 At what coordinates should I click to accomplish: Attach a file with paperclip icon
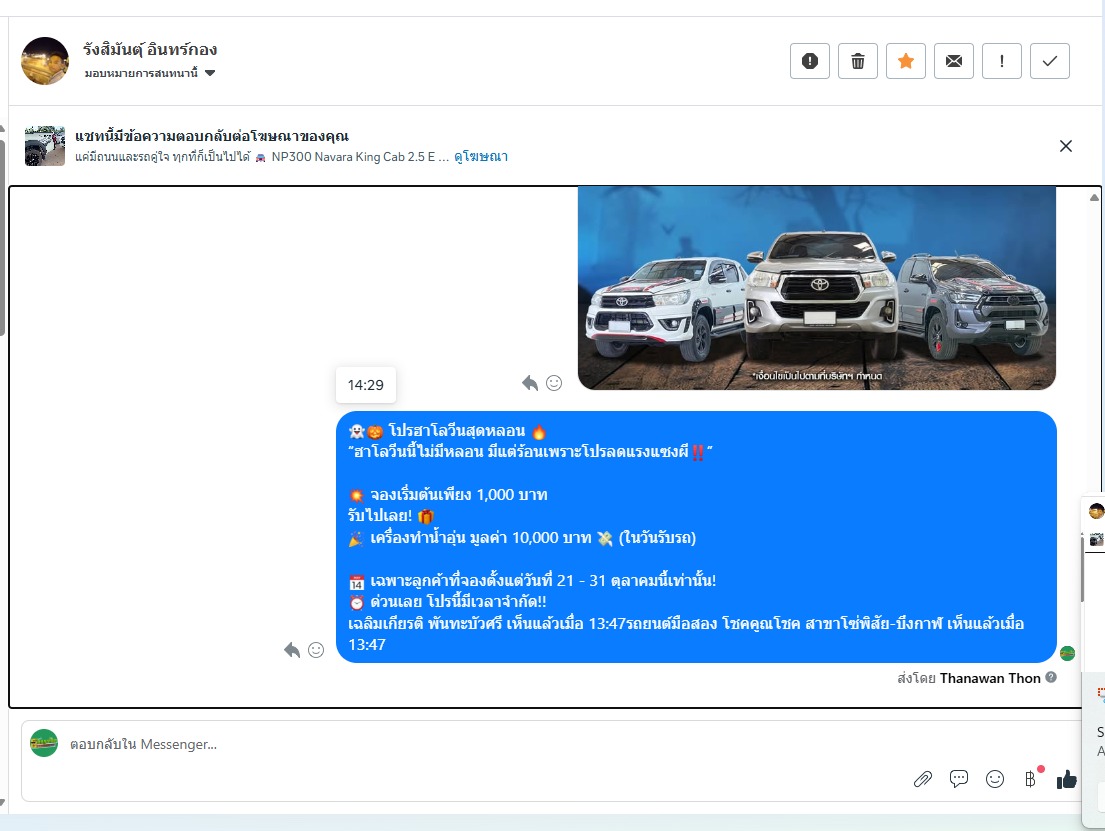tap(922, 779)
